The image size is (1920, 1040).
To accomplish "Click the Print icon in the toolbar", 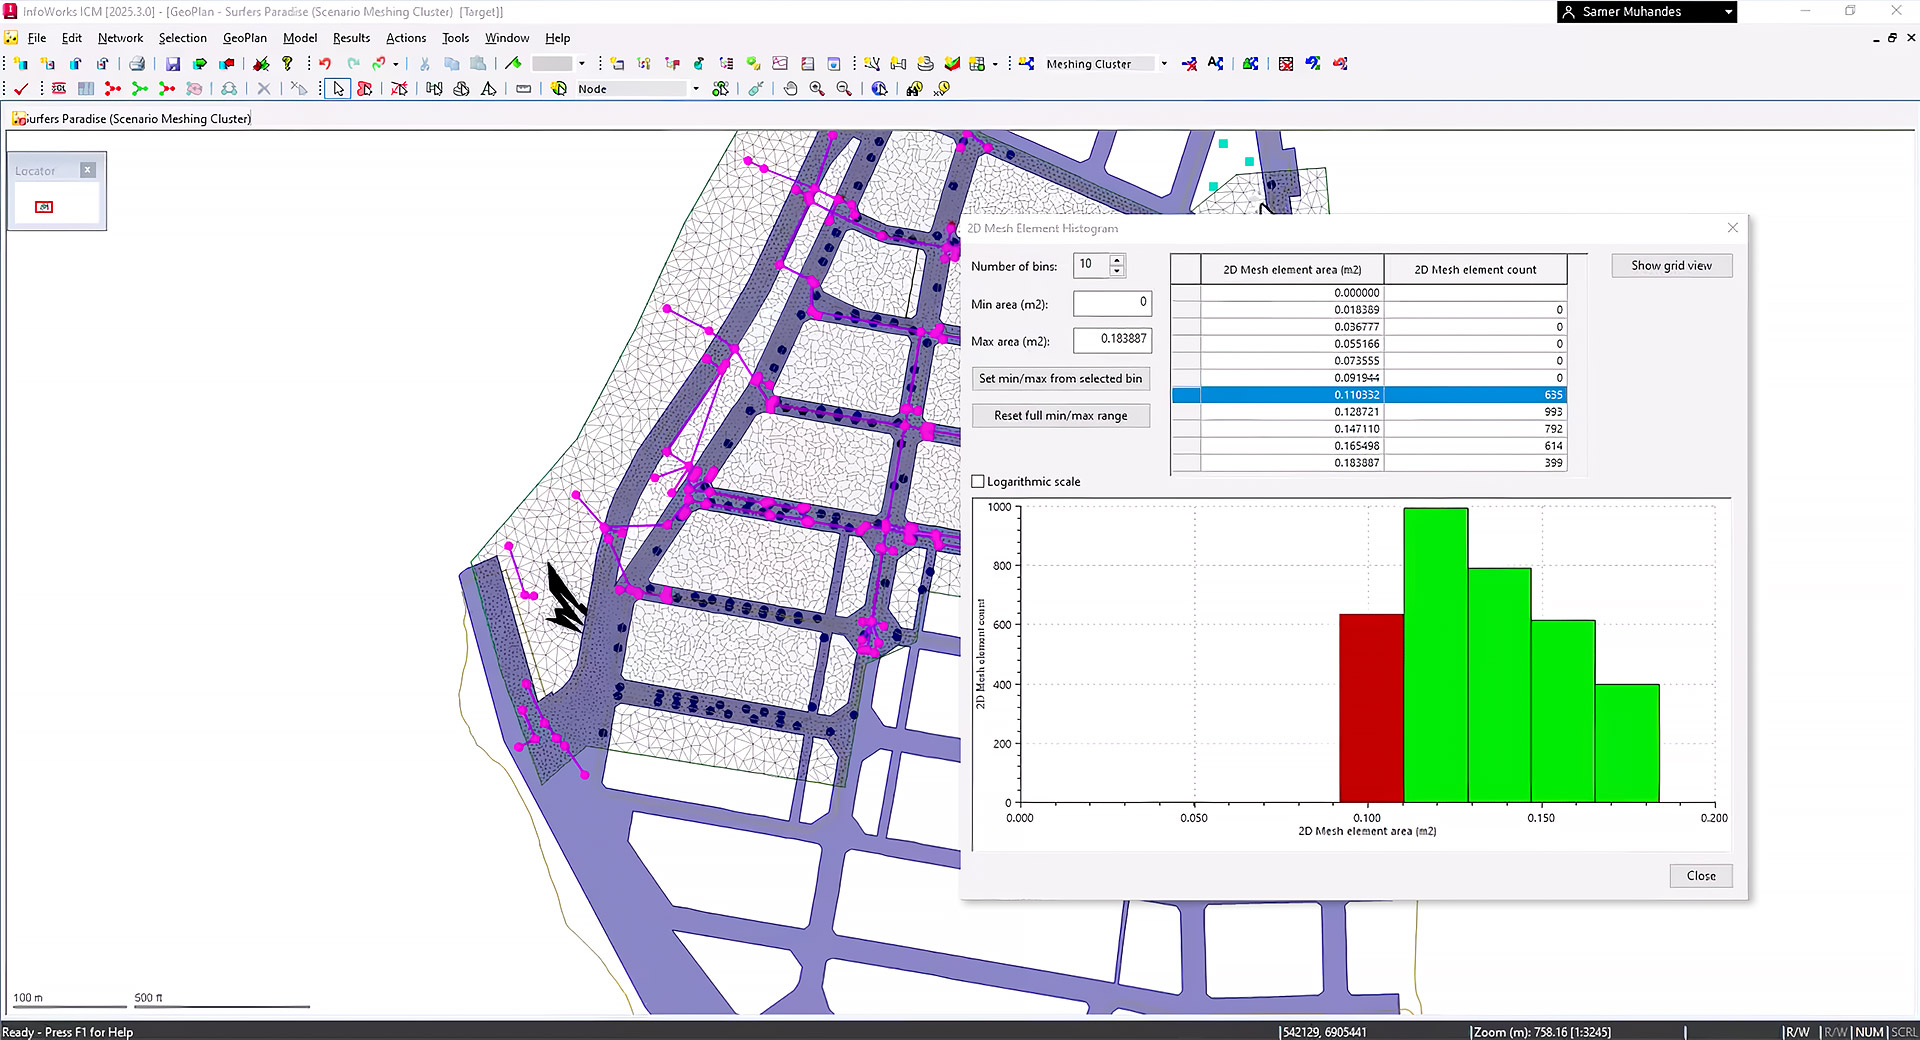I will tap(137, 64).
